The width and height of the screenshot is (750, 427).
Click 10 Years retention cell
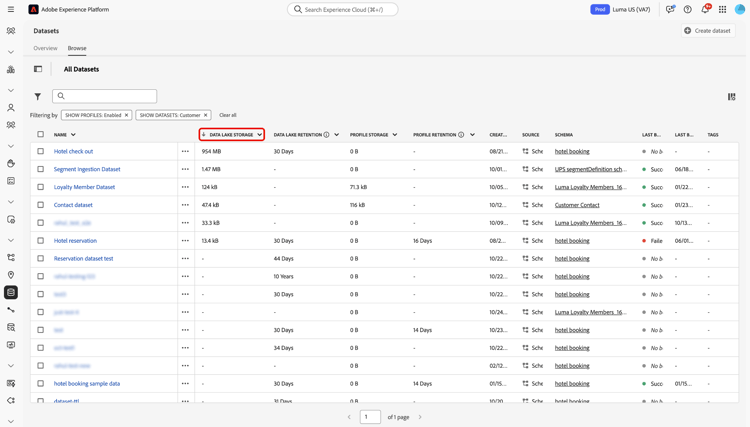(283, 276)
